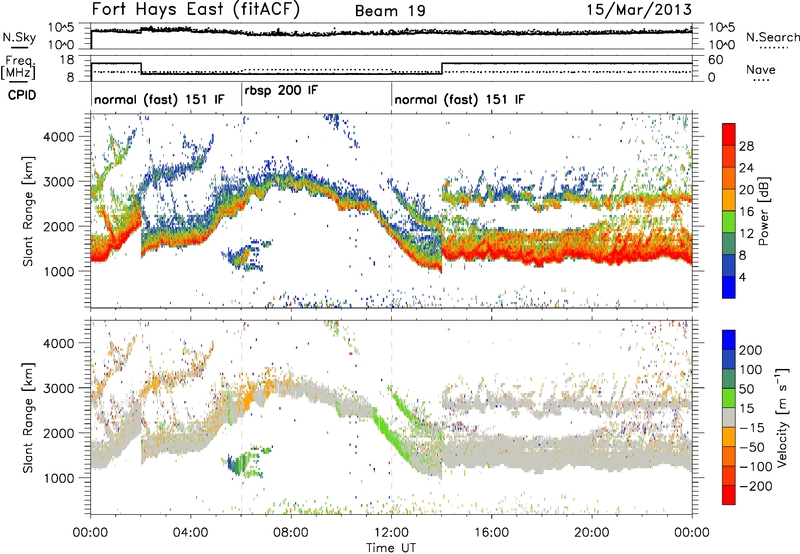Image resolution: width=800 pixels, height=554 pixels.
Task: Click the "12:00" time tick label
Action: coord(391,533)
